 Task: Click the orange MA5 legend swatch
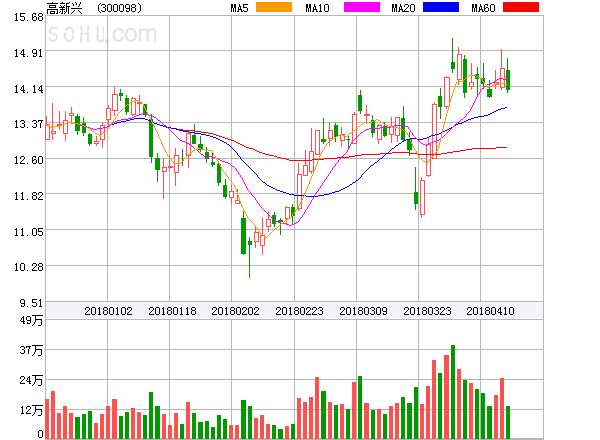[274, 7]
